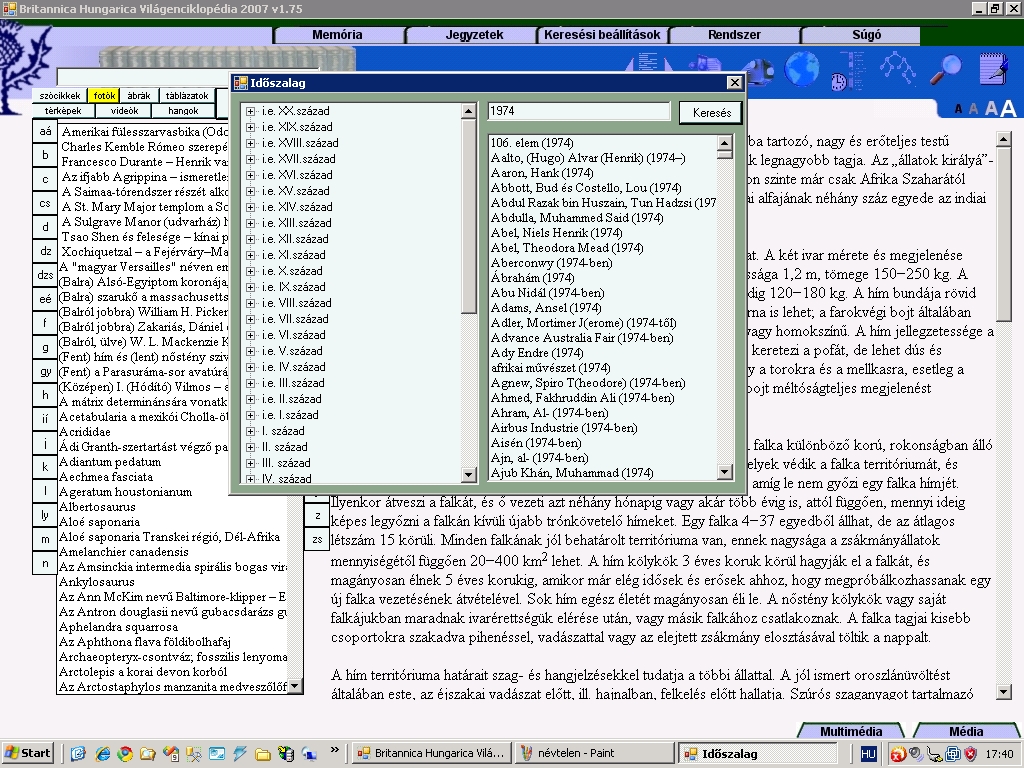Select Airbus Industrie (1974-ben) result
Image resolution: width=1024 pixels, height=768 pixels.
(564, 428)
